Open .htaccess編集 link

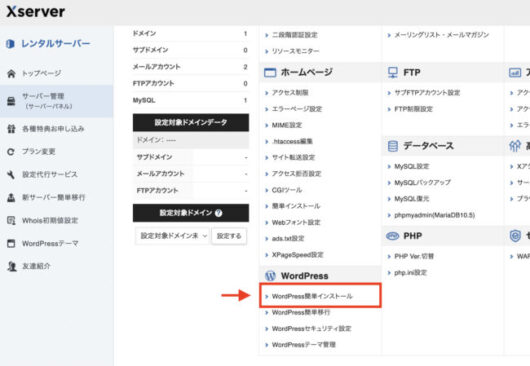(x=292, y=141)
